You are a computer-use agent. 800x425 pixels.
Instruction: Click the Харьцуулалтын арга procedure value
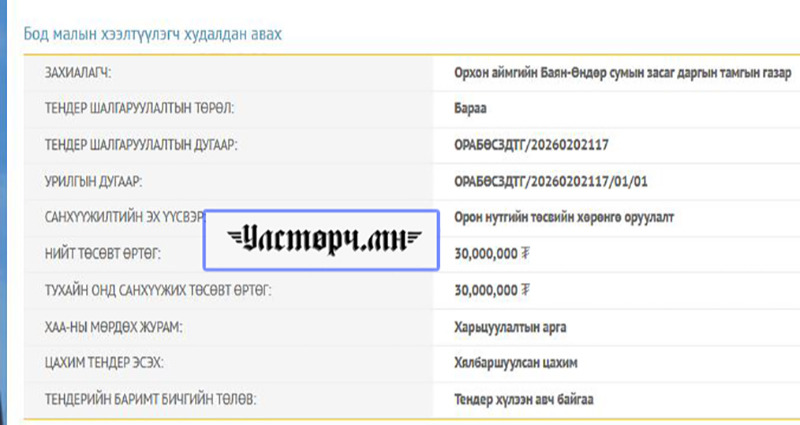pyautogui.click(x=511, y=326)
